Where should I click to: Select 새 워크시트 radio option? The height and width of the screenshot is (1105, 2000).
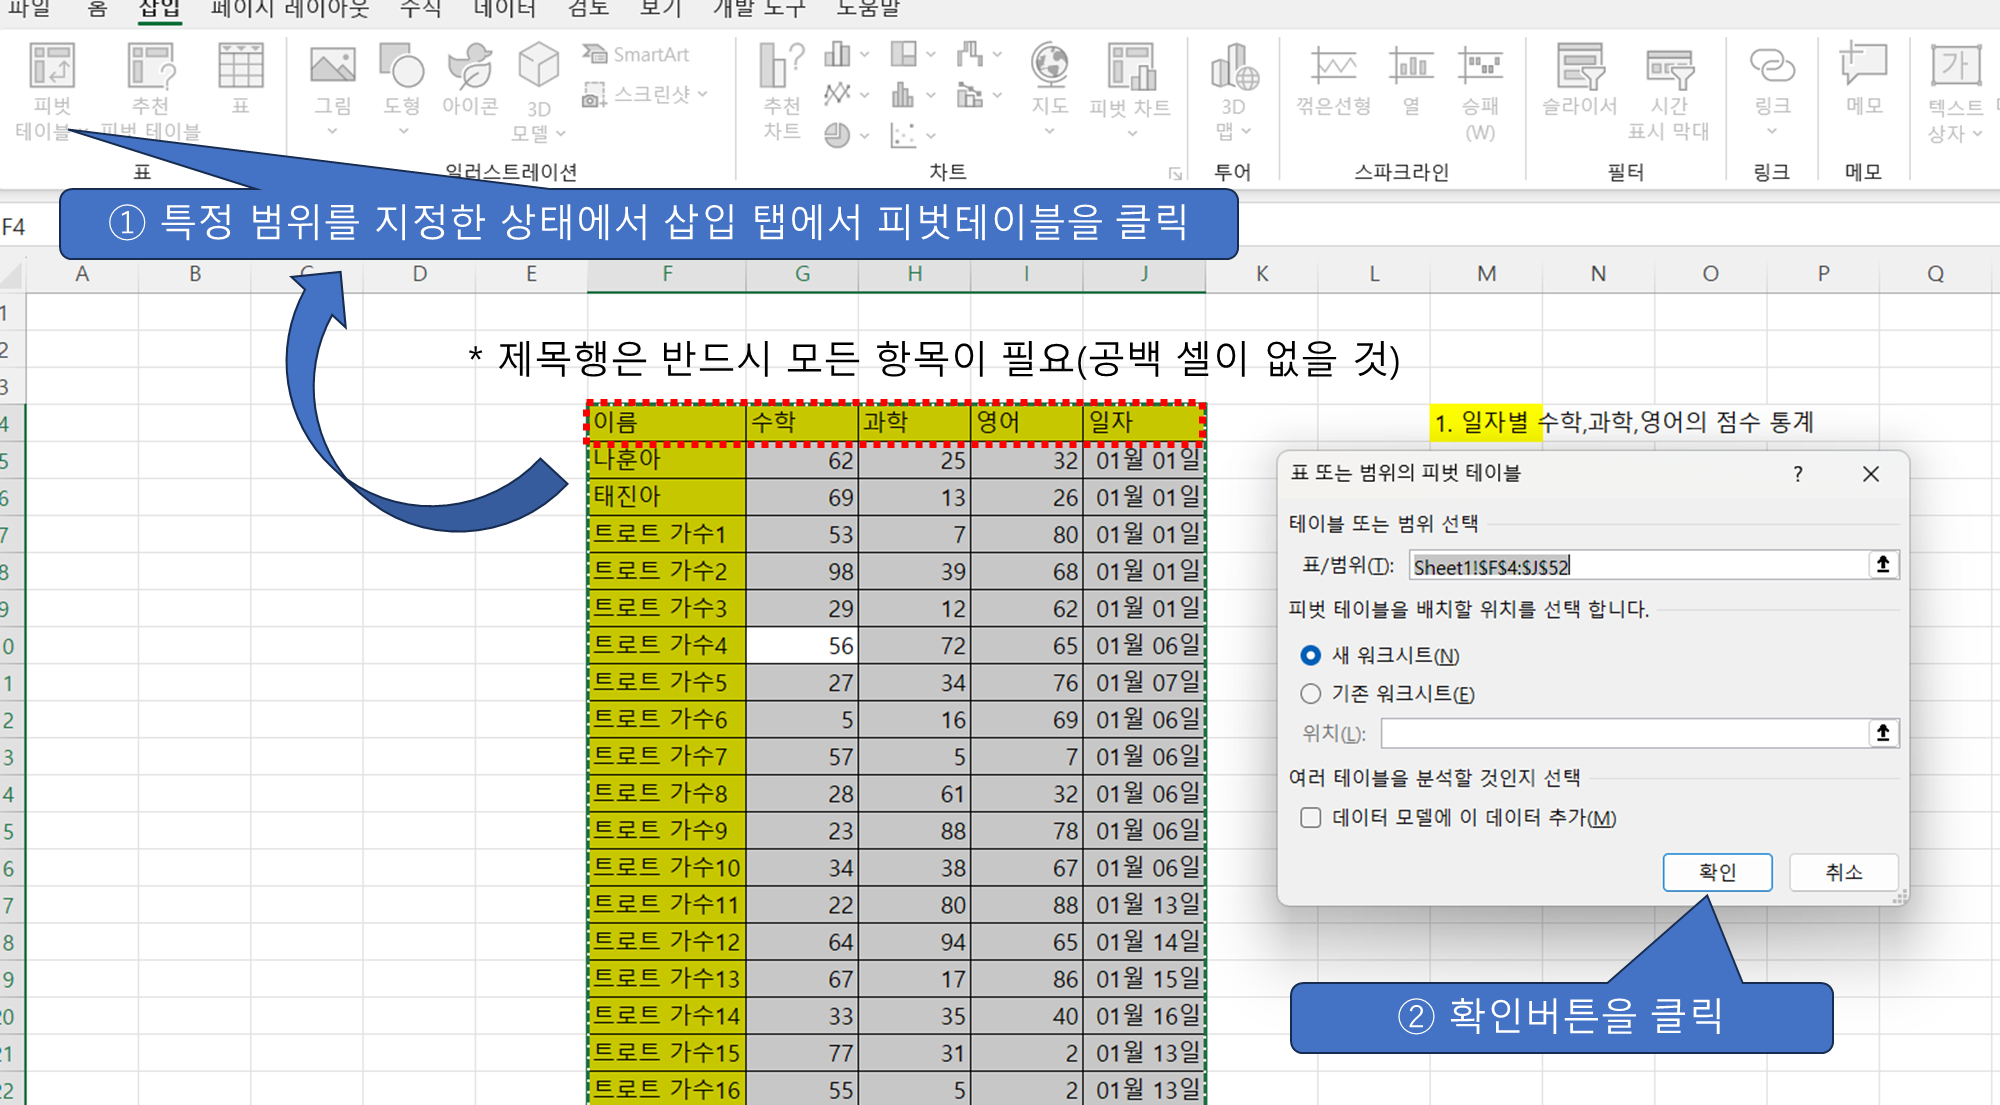(1310, 655)
